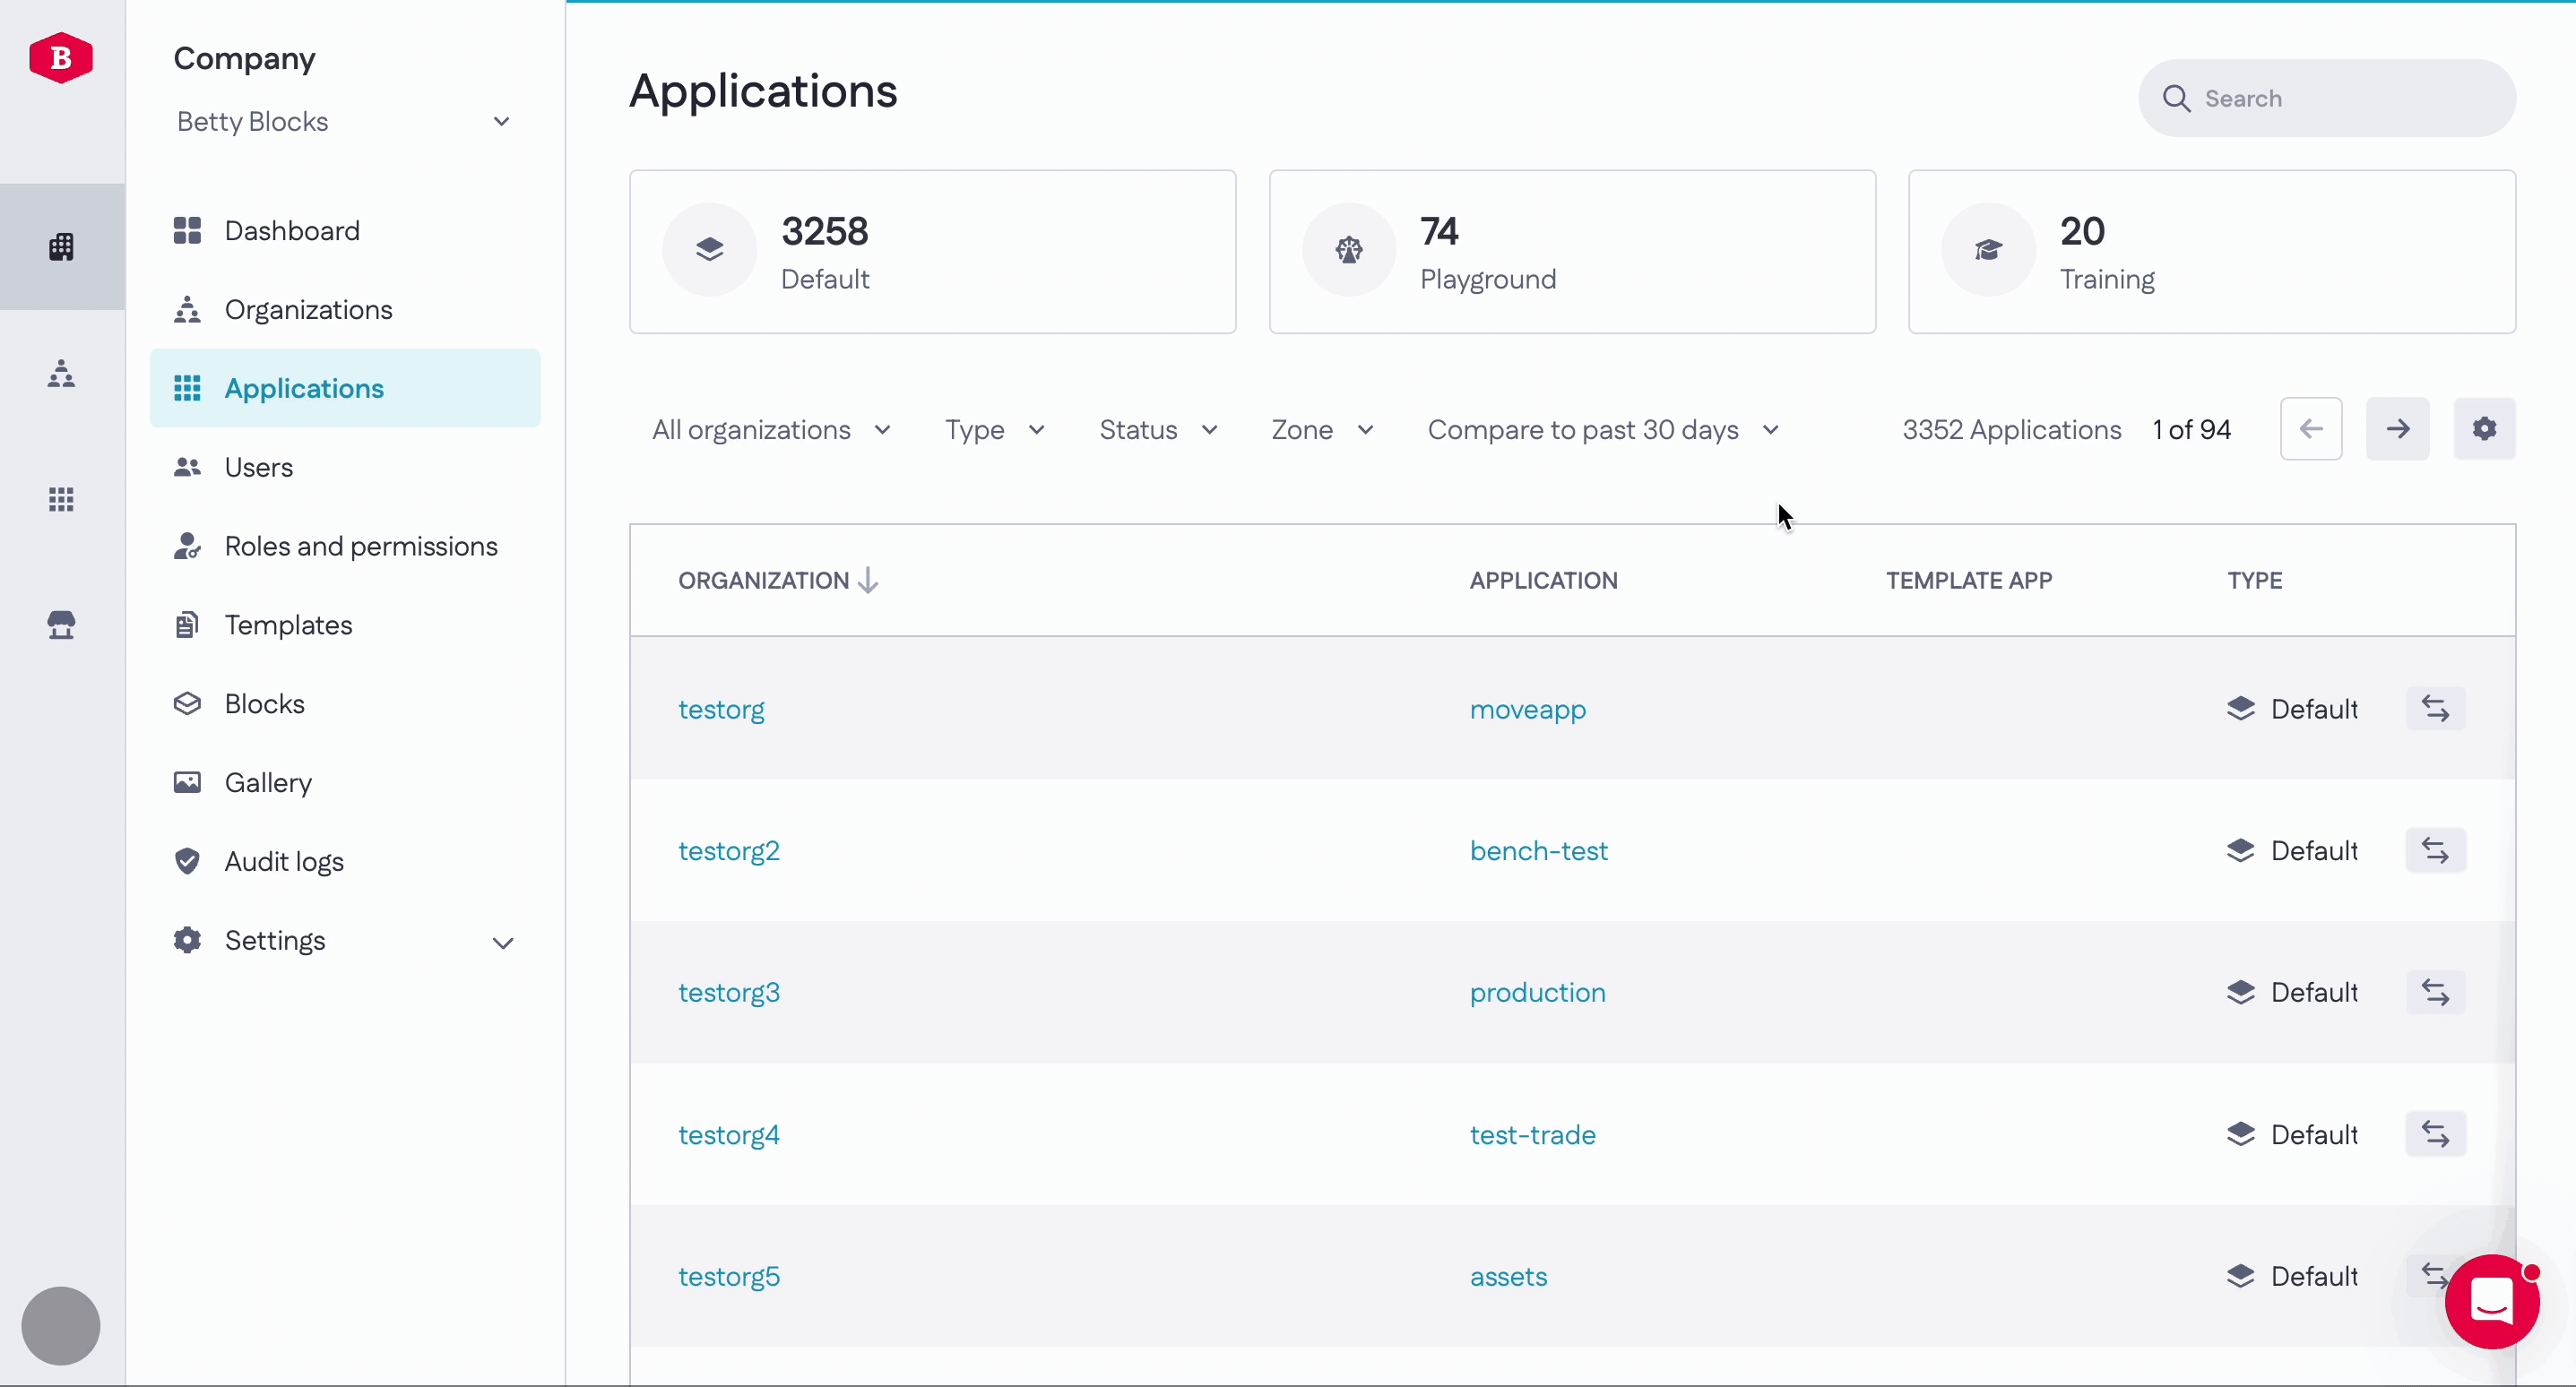Open the testorg4 organization link
Viewport: 2576px width, 1387px height.
(729, 1135)
